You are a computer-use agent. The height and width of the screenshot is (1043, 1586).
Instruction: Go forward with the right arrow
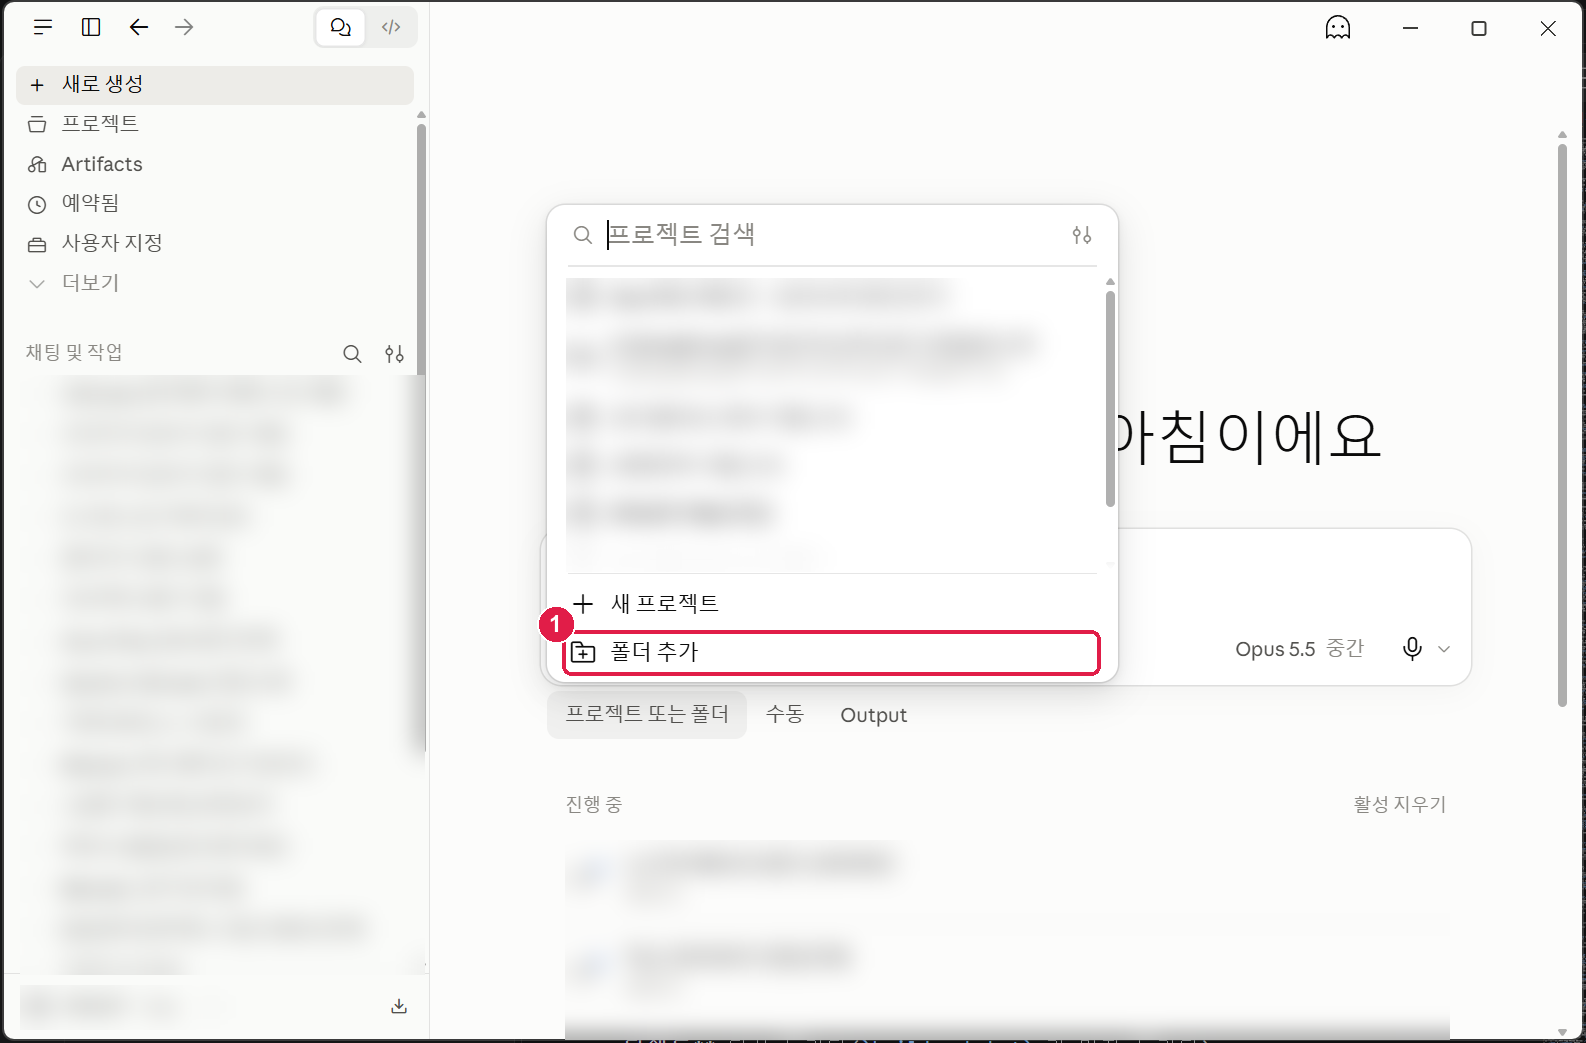point(184,27)
